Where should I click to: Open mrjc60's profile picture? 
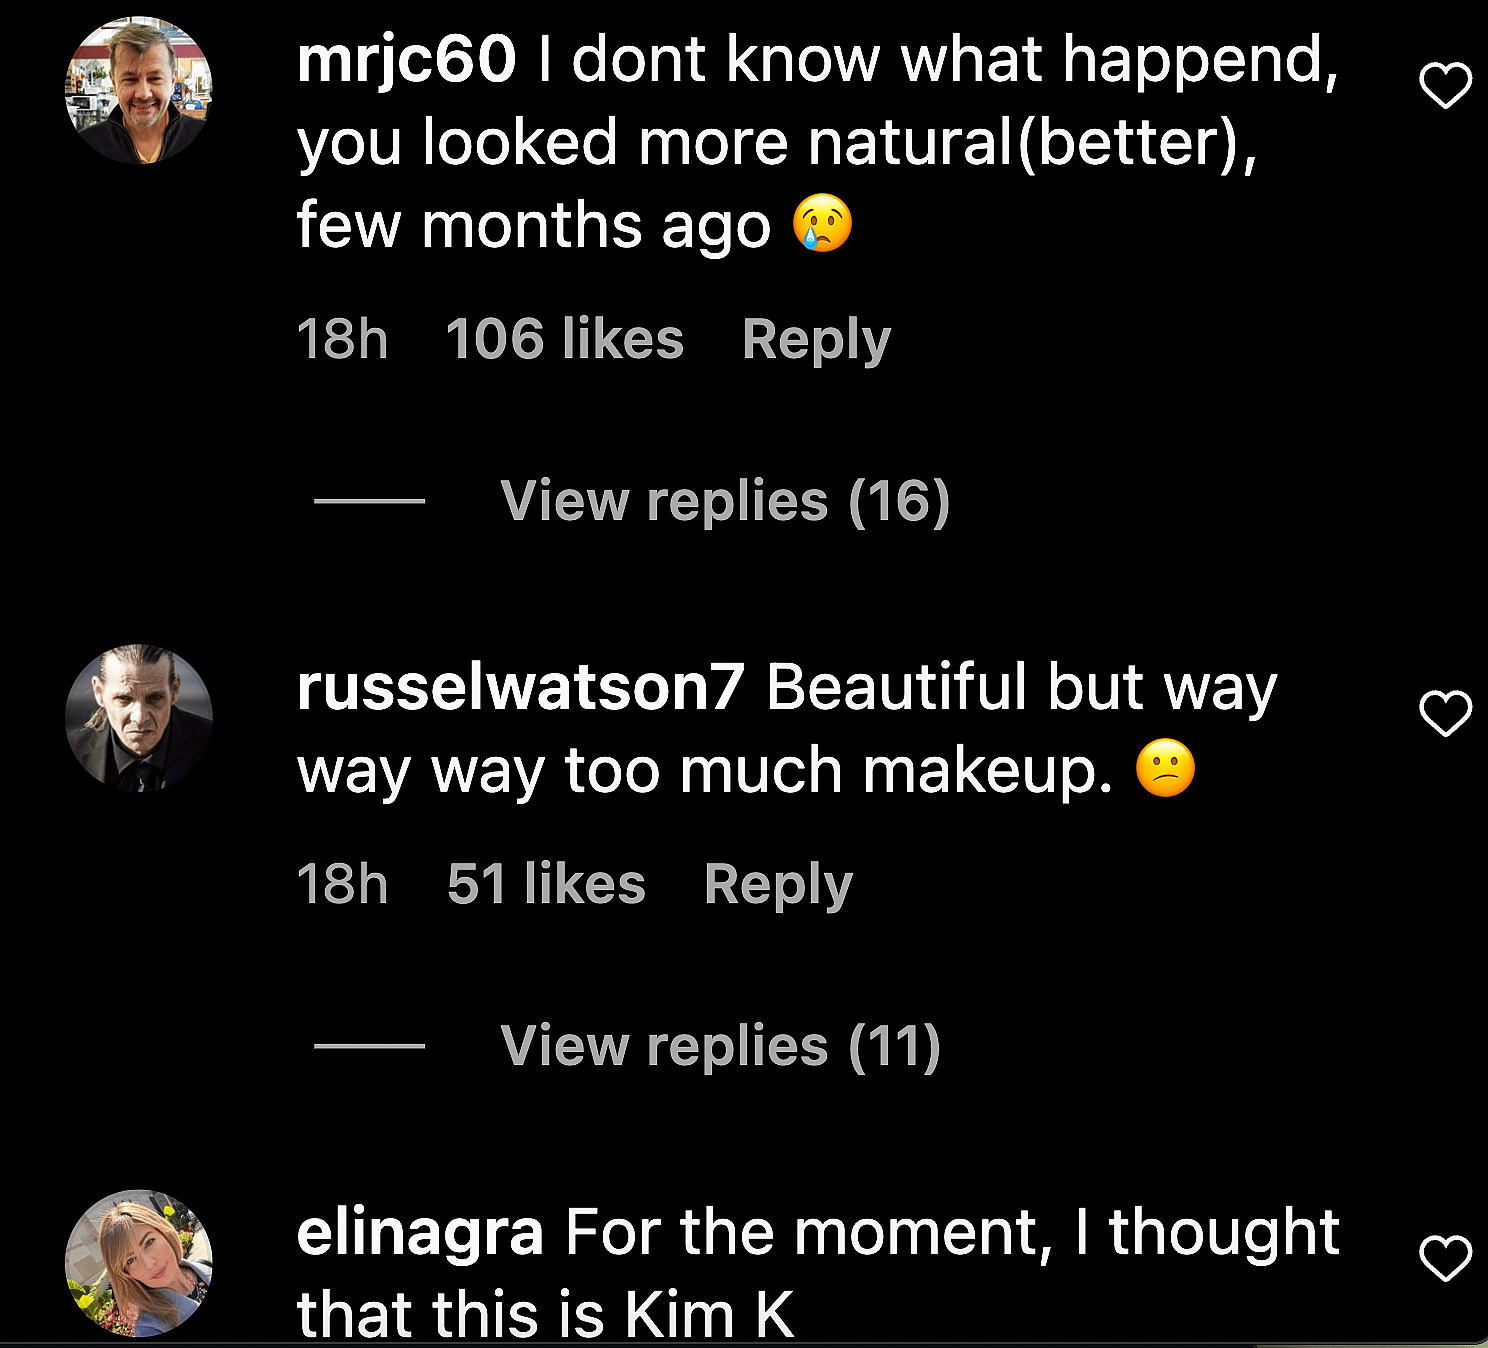click(139, 90)
